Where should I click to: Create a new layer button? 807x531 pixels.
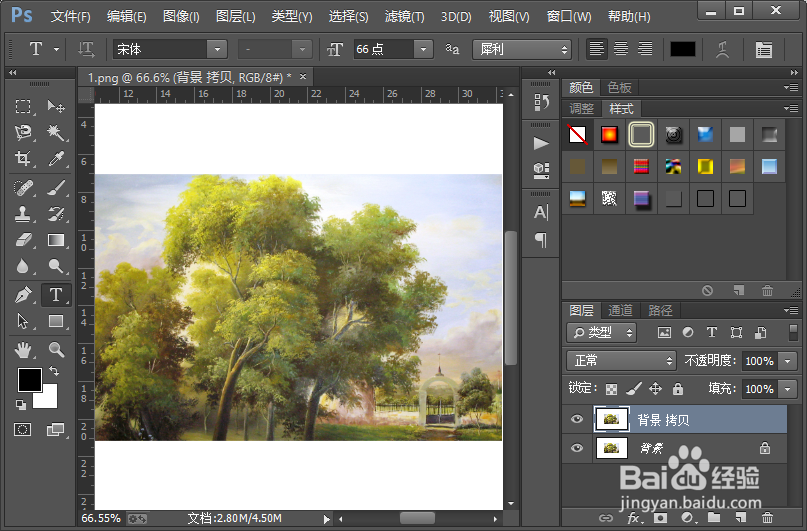pyautogui.click(x=741, y=518)
